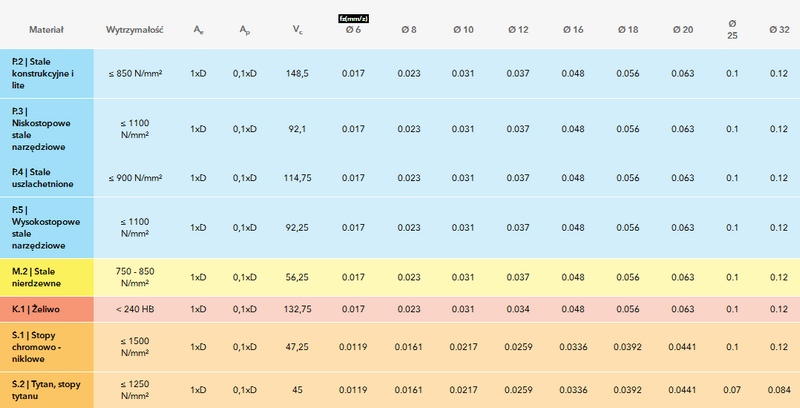
Task: Select the Ø 16 column header
Action: 573,30
